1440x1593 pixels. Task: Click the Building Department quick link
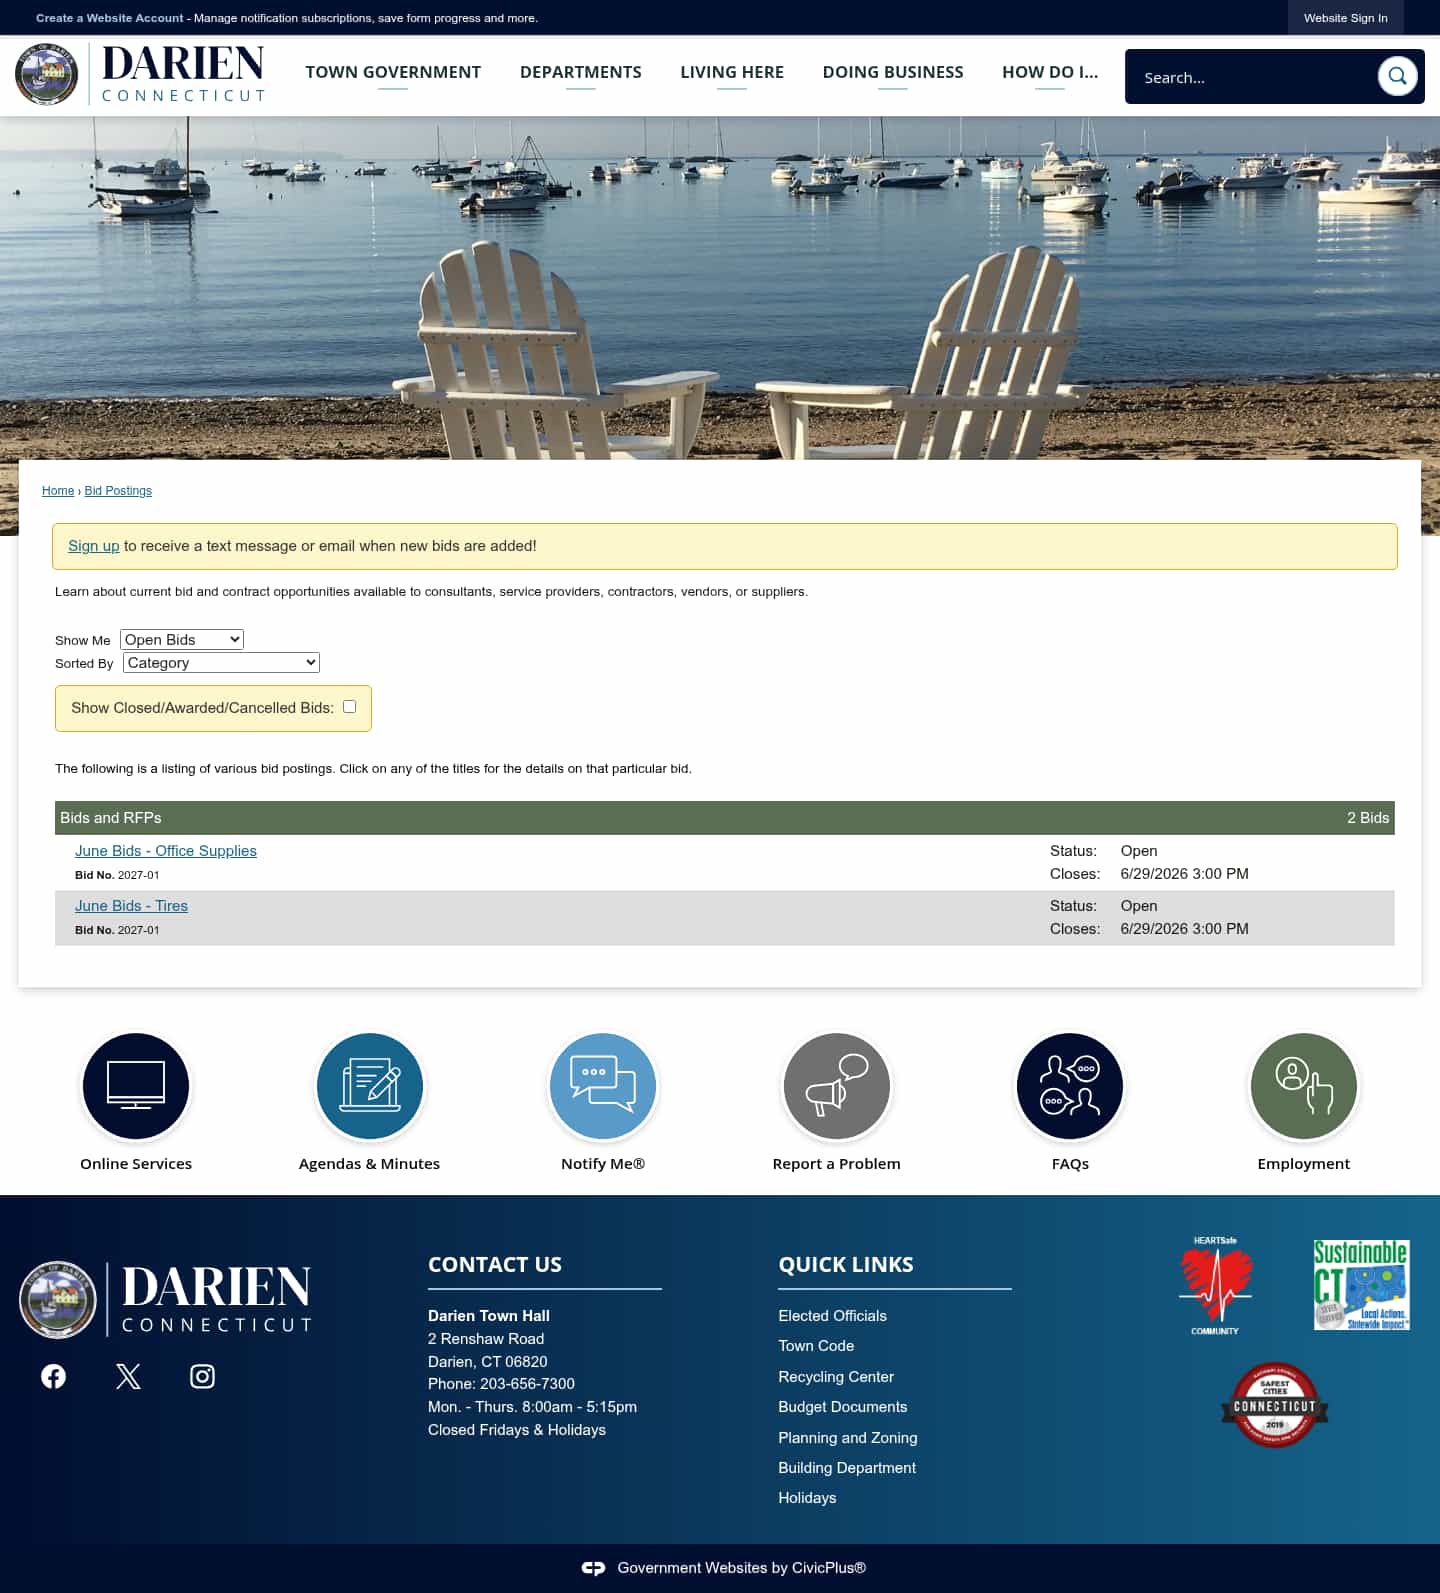coord(847,1468)
